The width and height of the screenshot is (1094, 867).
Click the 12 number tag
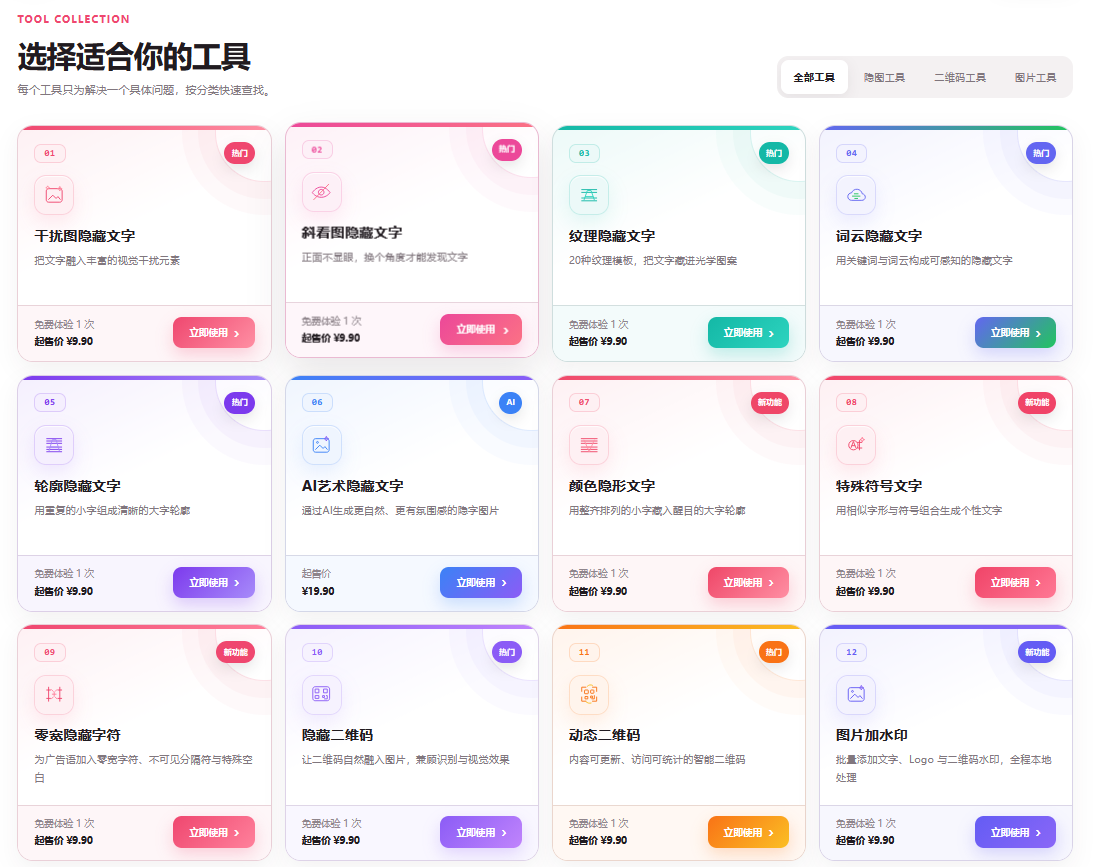851,652
